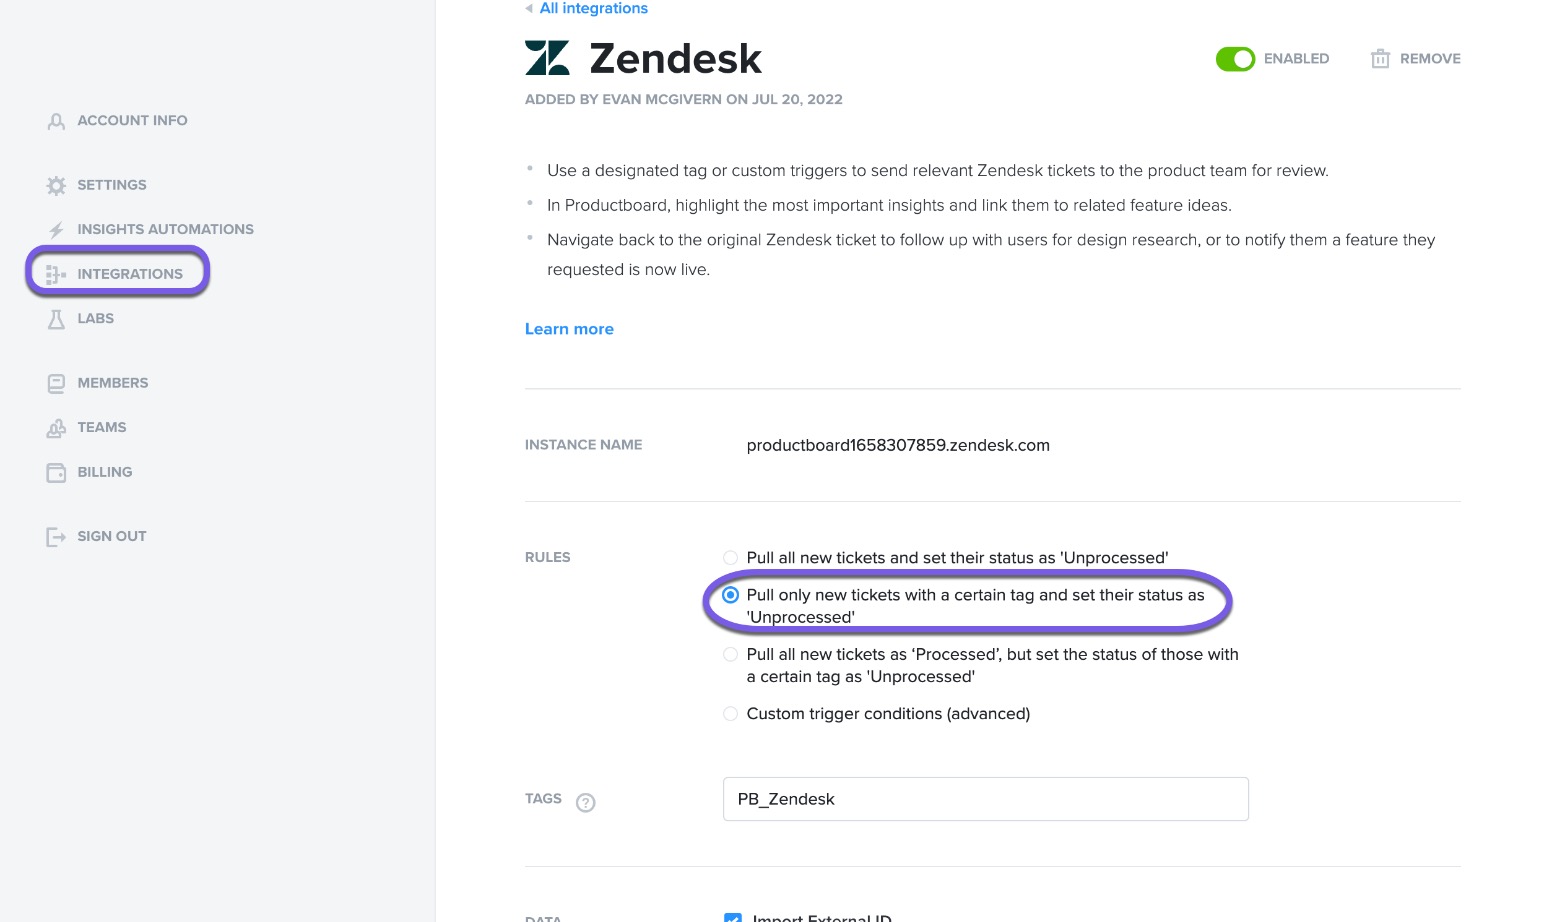Click the Teams sidebar icon
This screenshot has height=922, width=1549.
click(x=56, y=428)
